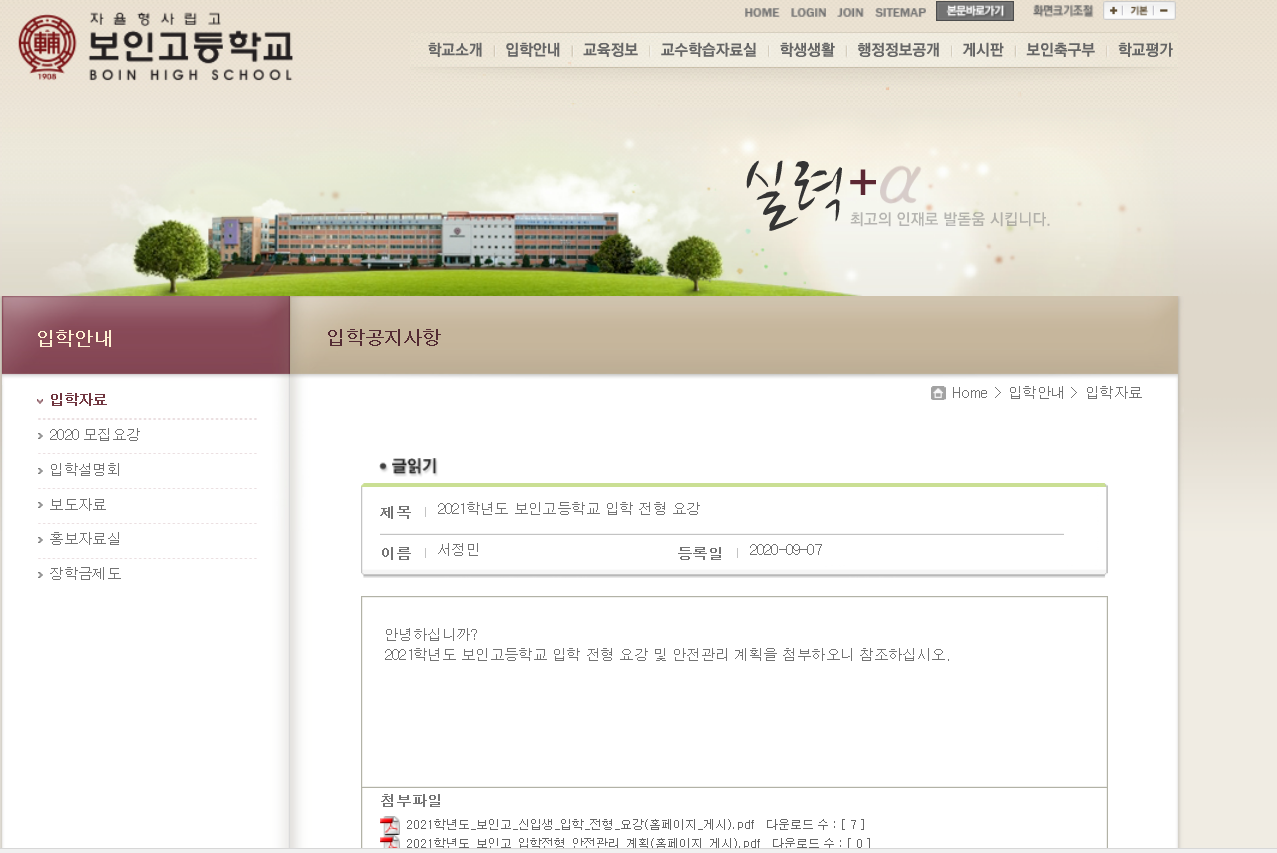Screen dimensions: 1277x853
Task: Click the home icon in the breadcrumb
Action: point(938,393)
